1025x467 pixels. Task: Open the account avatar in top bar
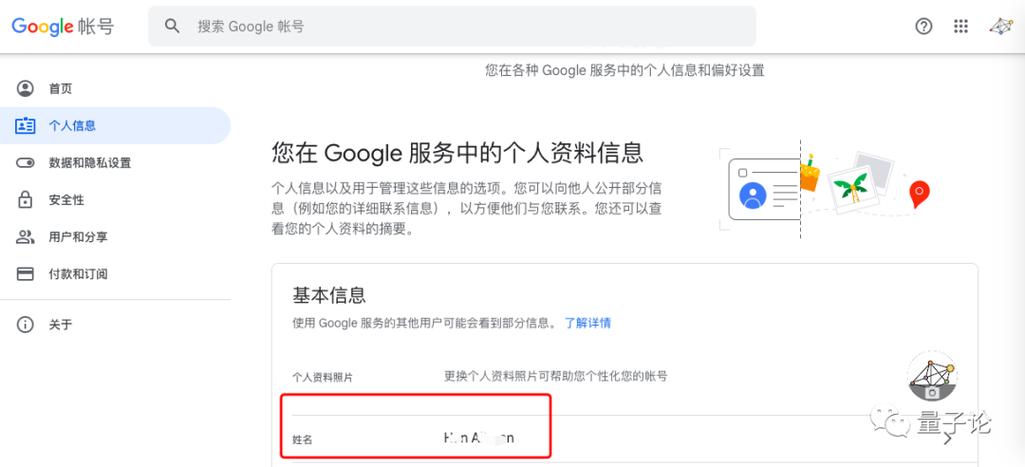(1001, 26)
